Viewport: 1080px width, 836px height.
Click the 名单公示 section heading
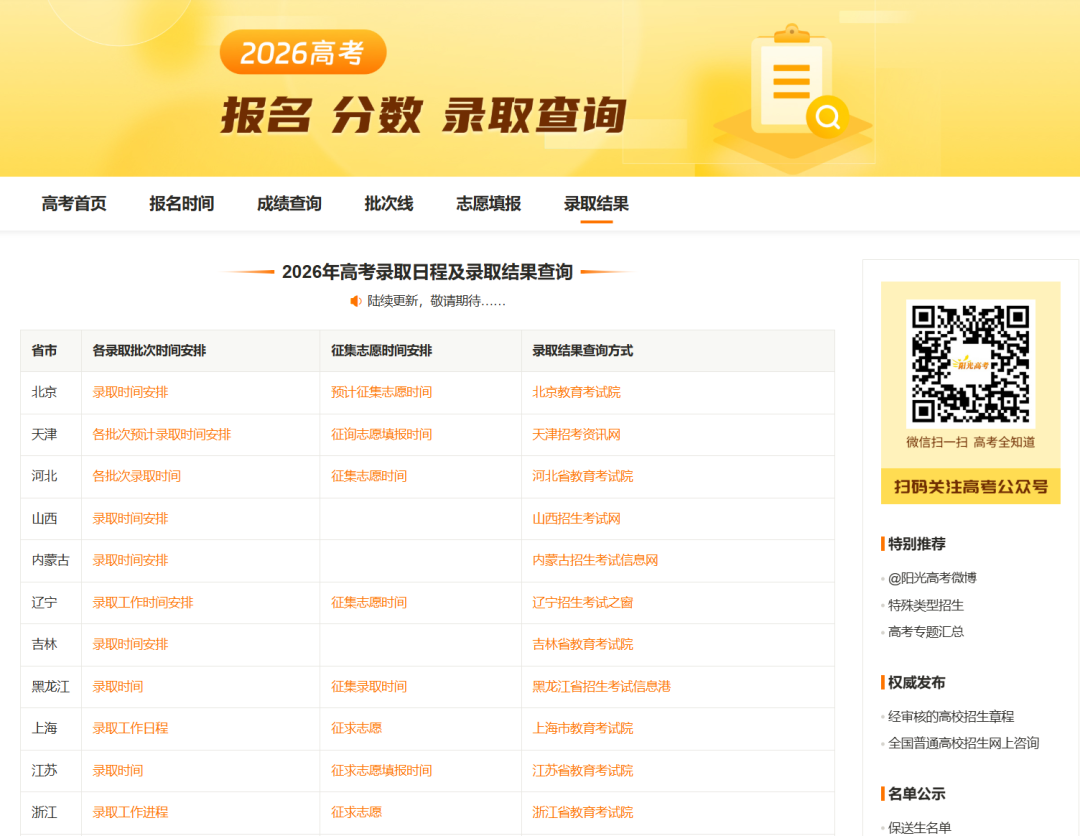tap(916, 794)
